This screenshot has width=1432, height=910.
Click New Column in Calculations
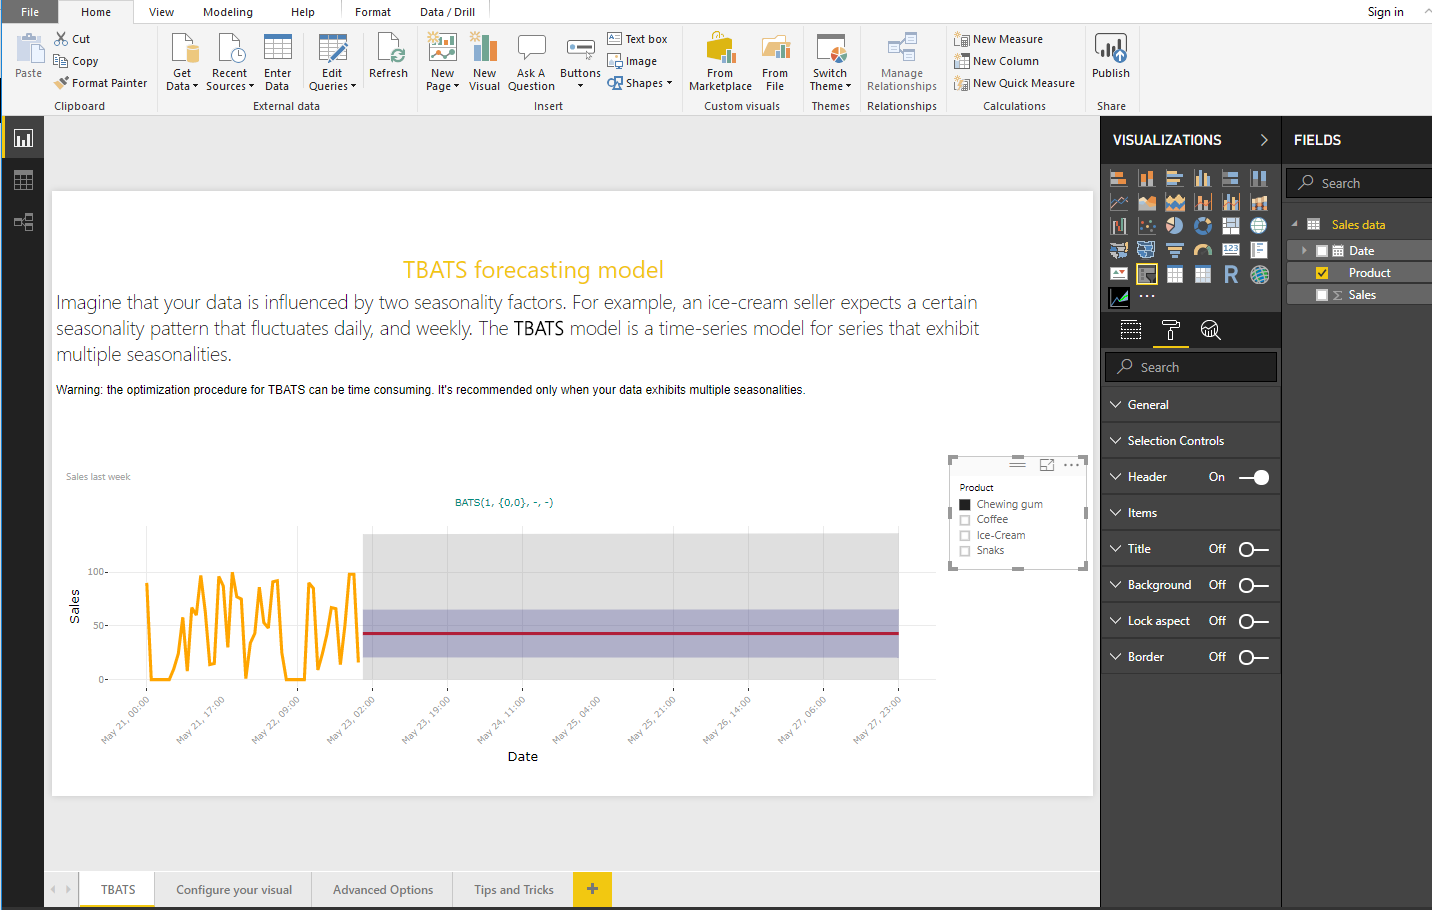[997, 61]
